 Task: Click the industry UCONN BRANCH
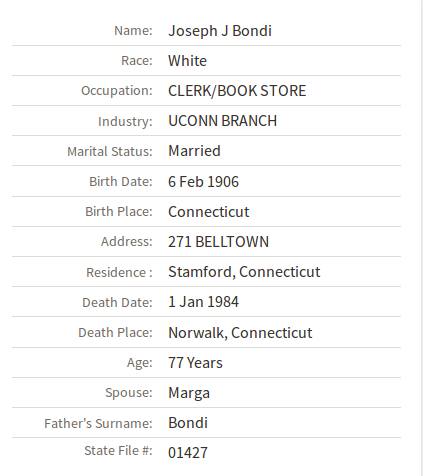tap(222, 121)
